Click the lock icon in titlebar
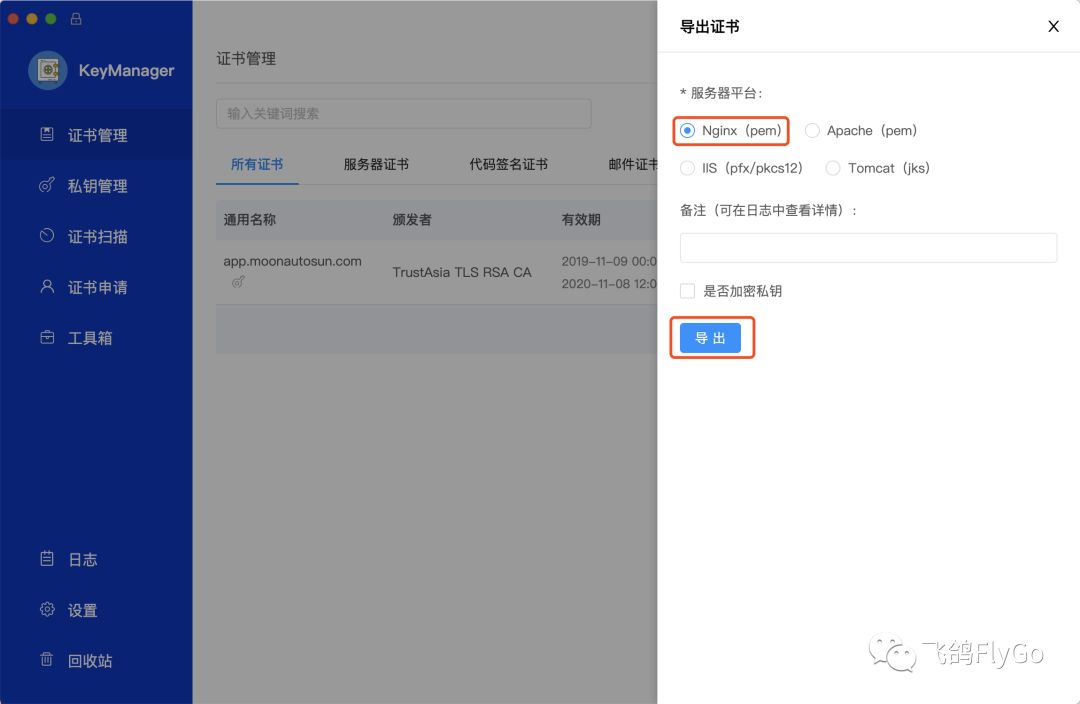Viewport: 1080px width, 704px height. (x=76, y=18)
